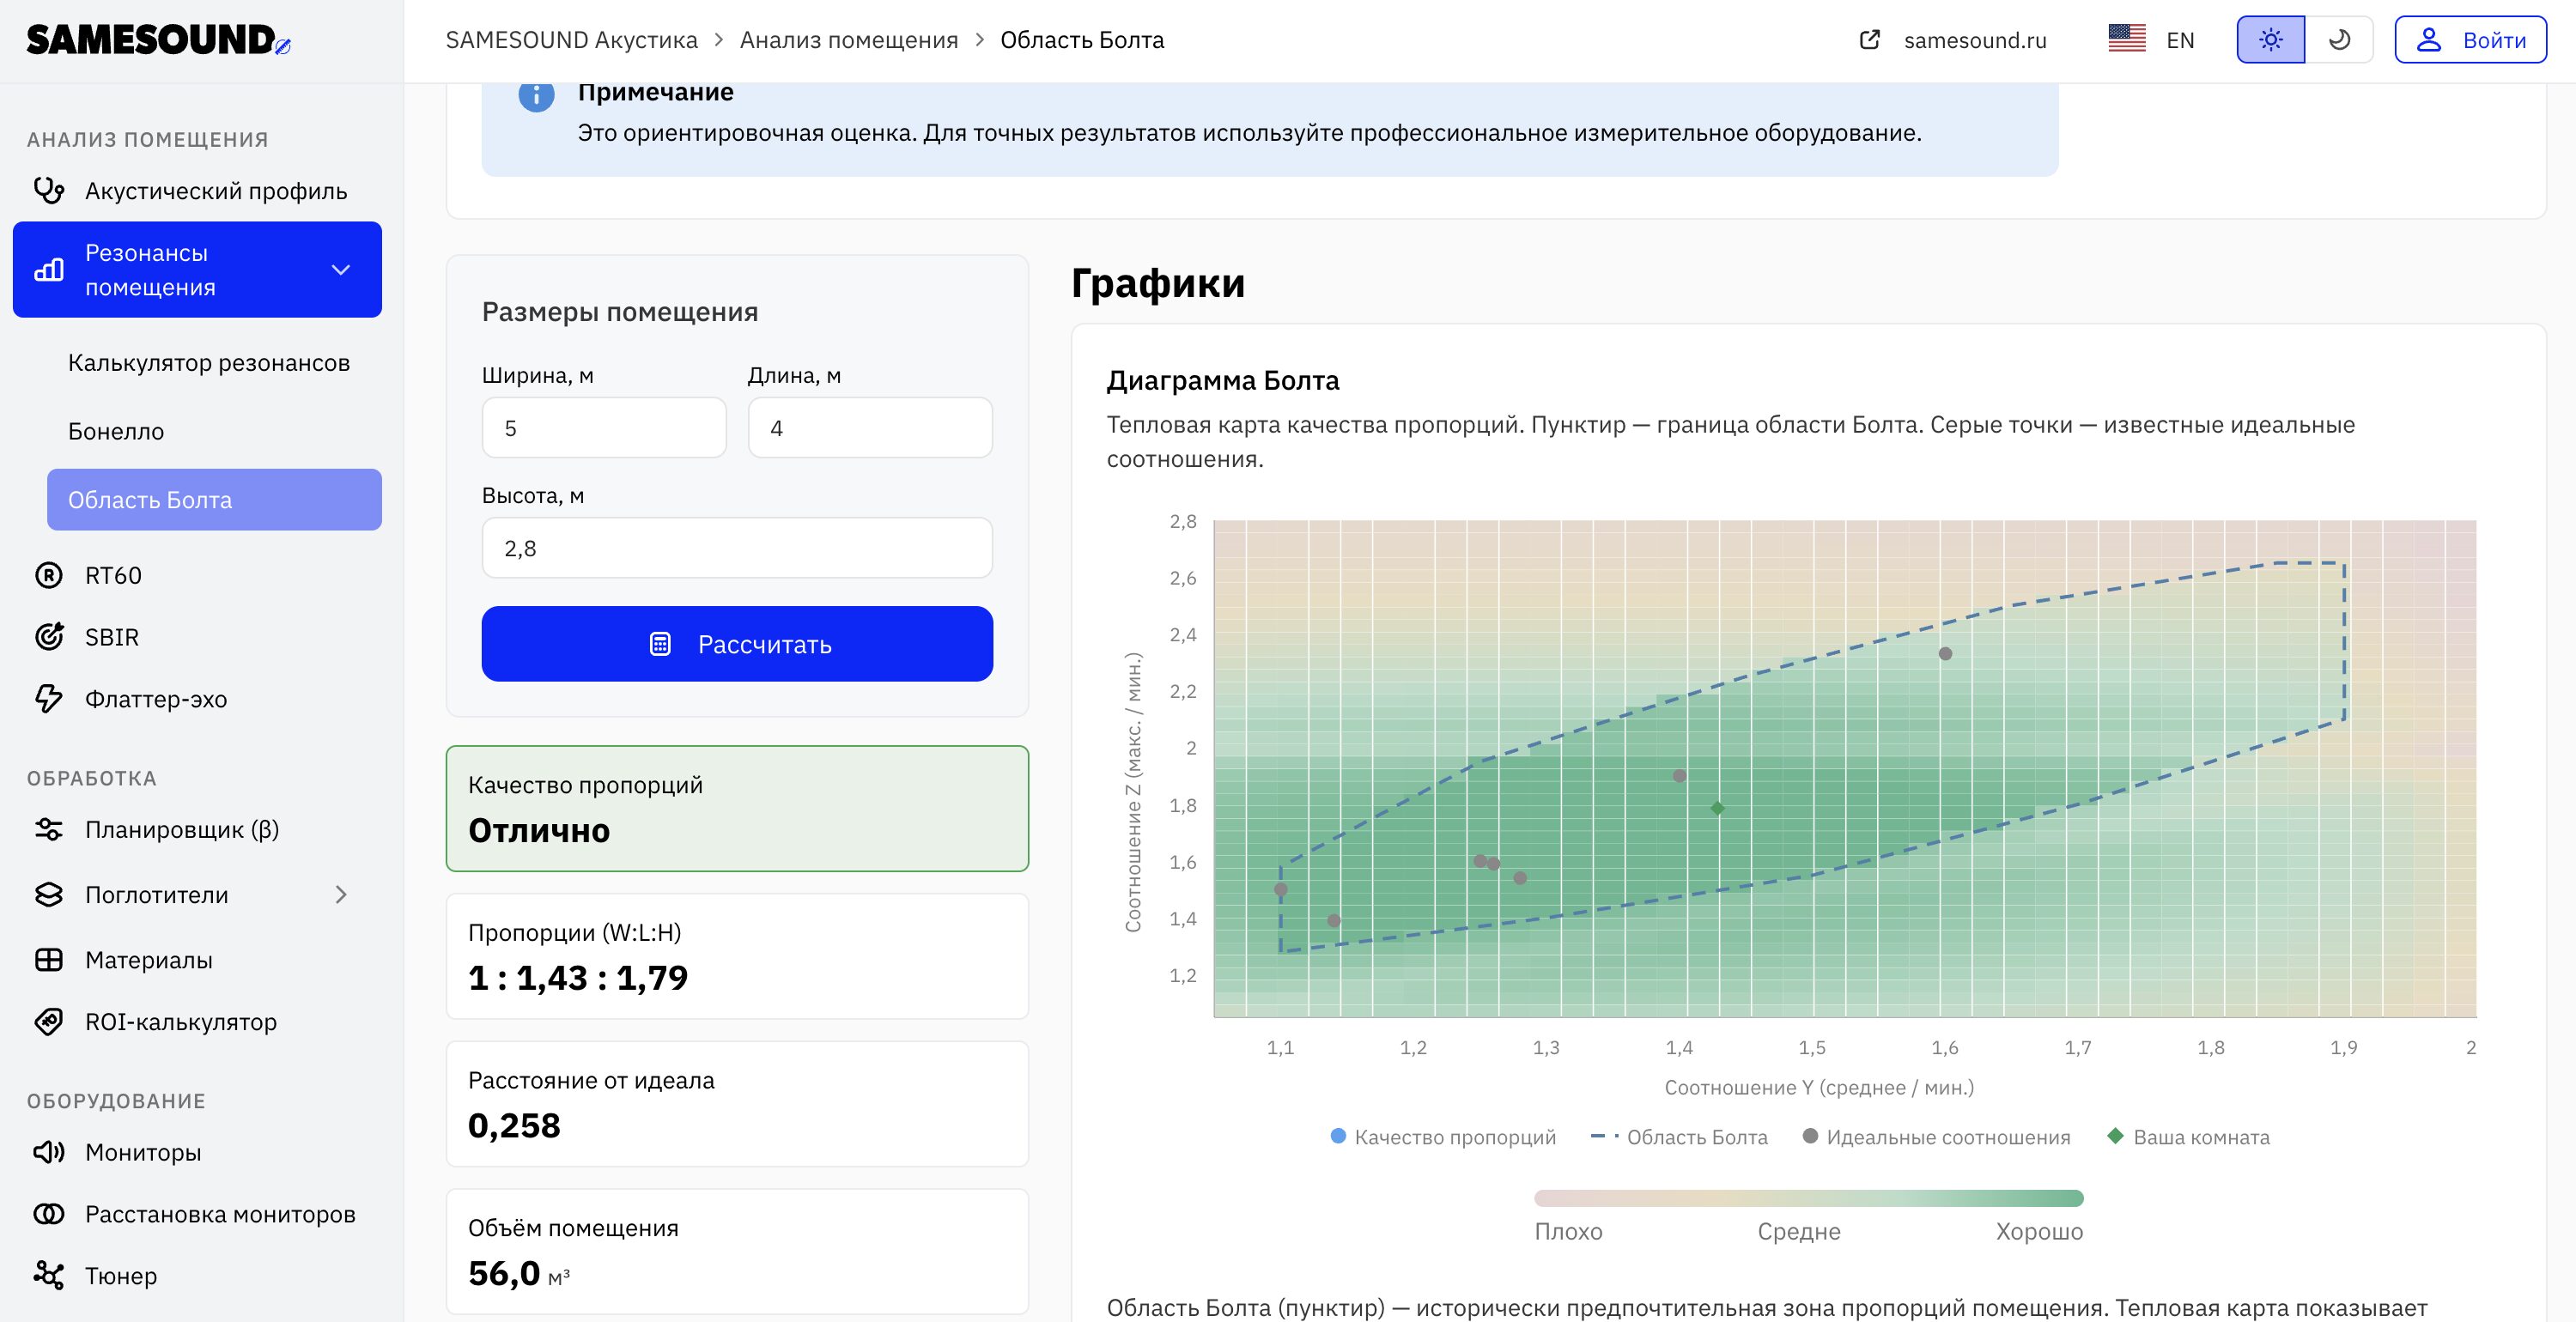Click the SBIR target icon
Viewport: 2576px width, 1322px height.
coord(49,637)
